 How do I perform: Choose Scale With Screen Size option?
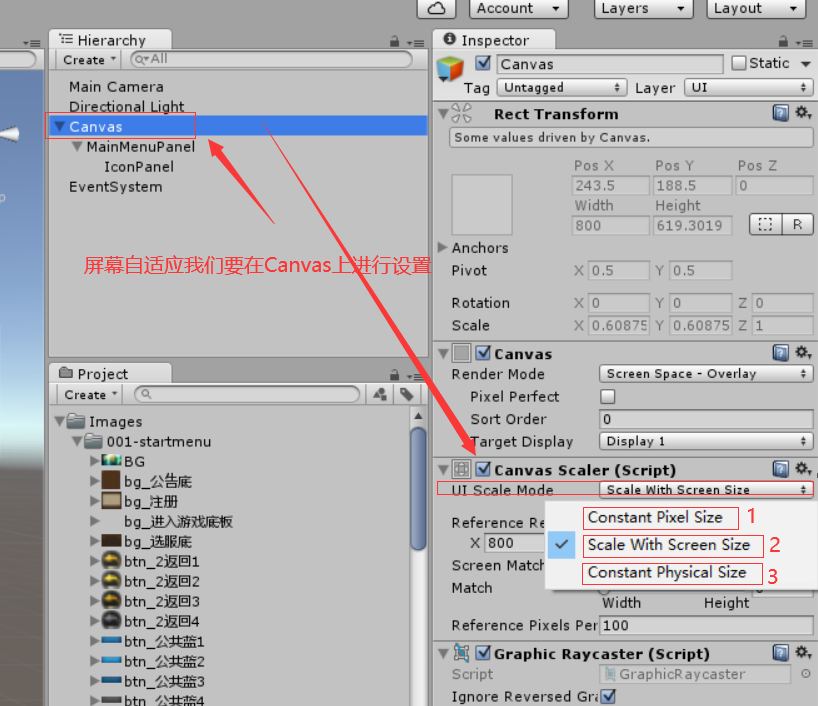click(x=669, y=545)
